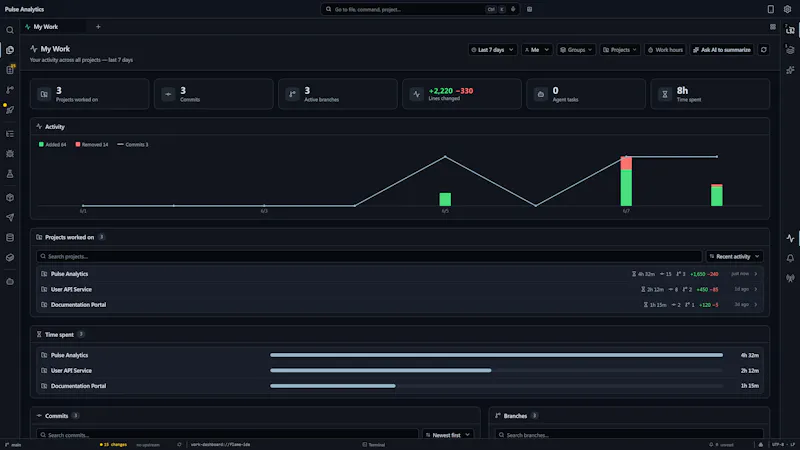Click the Projects worked on stat card
The height and width of the screenshot is (450, 800).
(x=90, y=94)
